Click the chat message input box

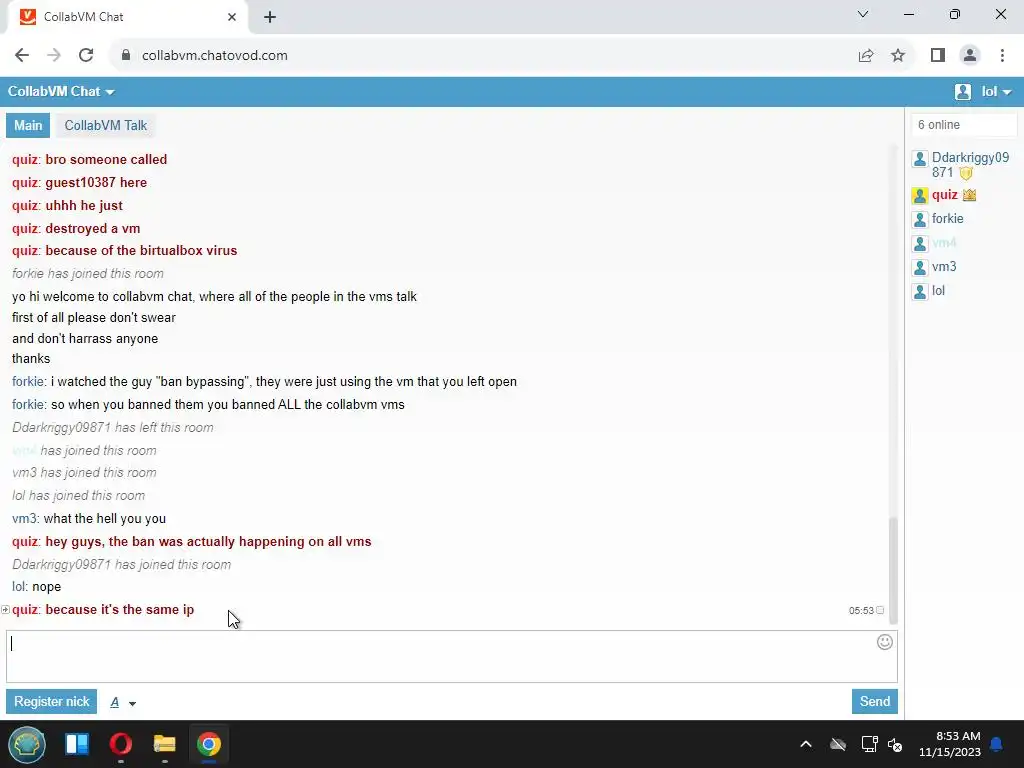coord(452,656)
